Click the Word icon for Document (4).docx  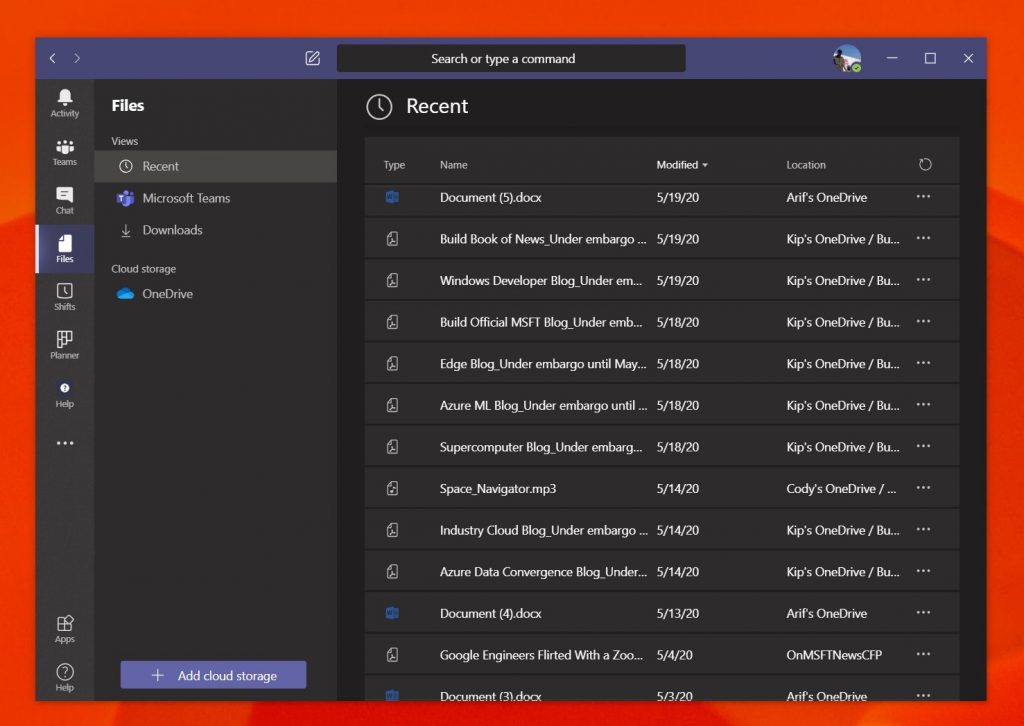pos(392,613)
